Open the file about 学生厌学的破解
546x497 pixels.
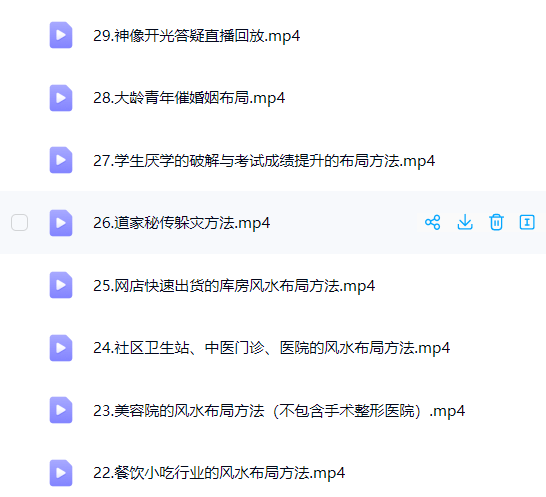[x=264, y=161]
